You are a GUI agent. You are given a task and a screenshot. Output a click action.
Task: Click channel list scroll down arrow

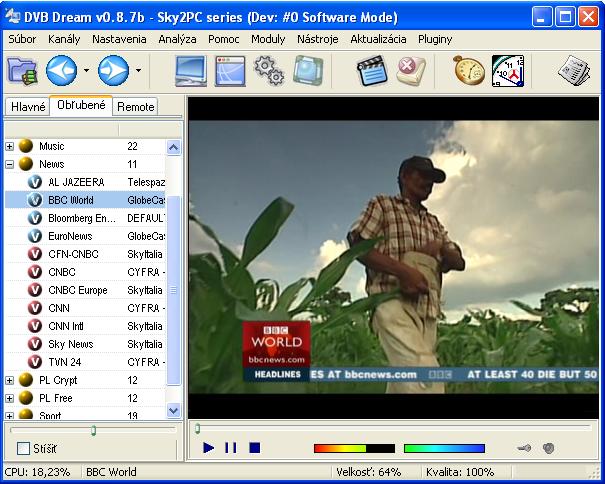[x=174, y=410]
